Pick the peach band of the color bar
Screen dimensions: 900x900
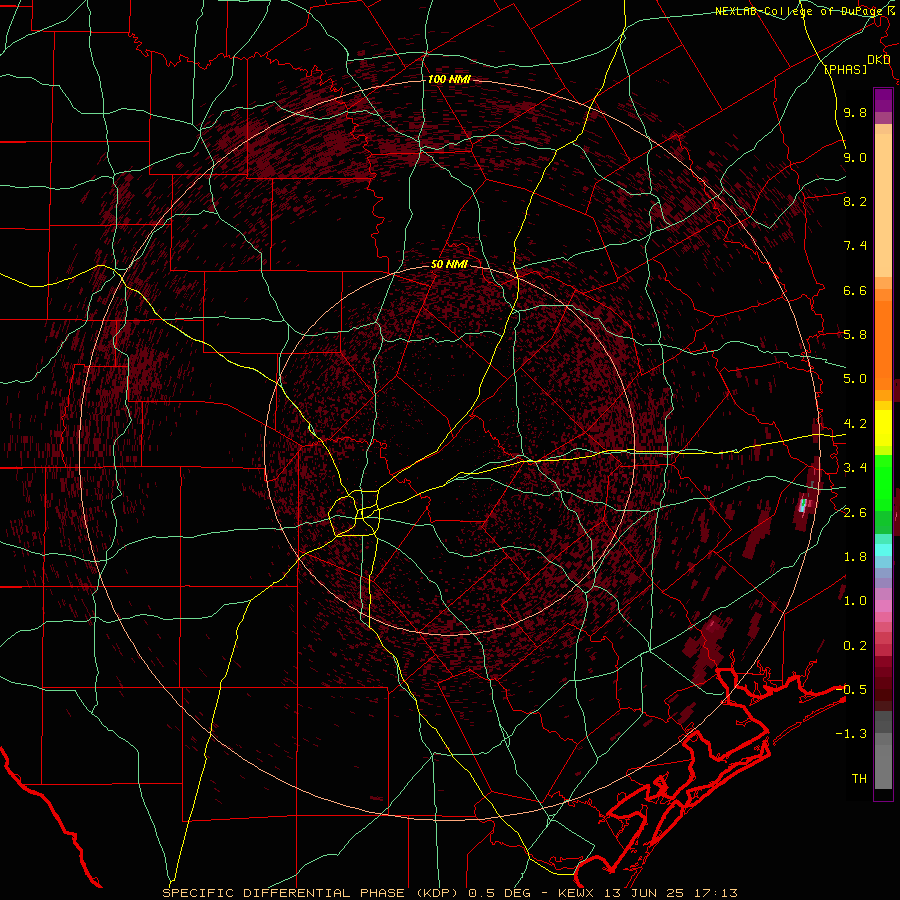[x=883, y=205]
